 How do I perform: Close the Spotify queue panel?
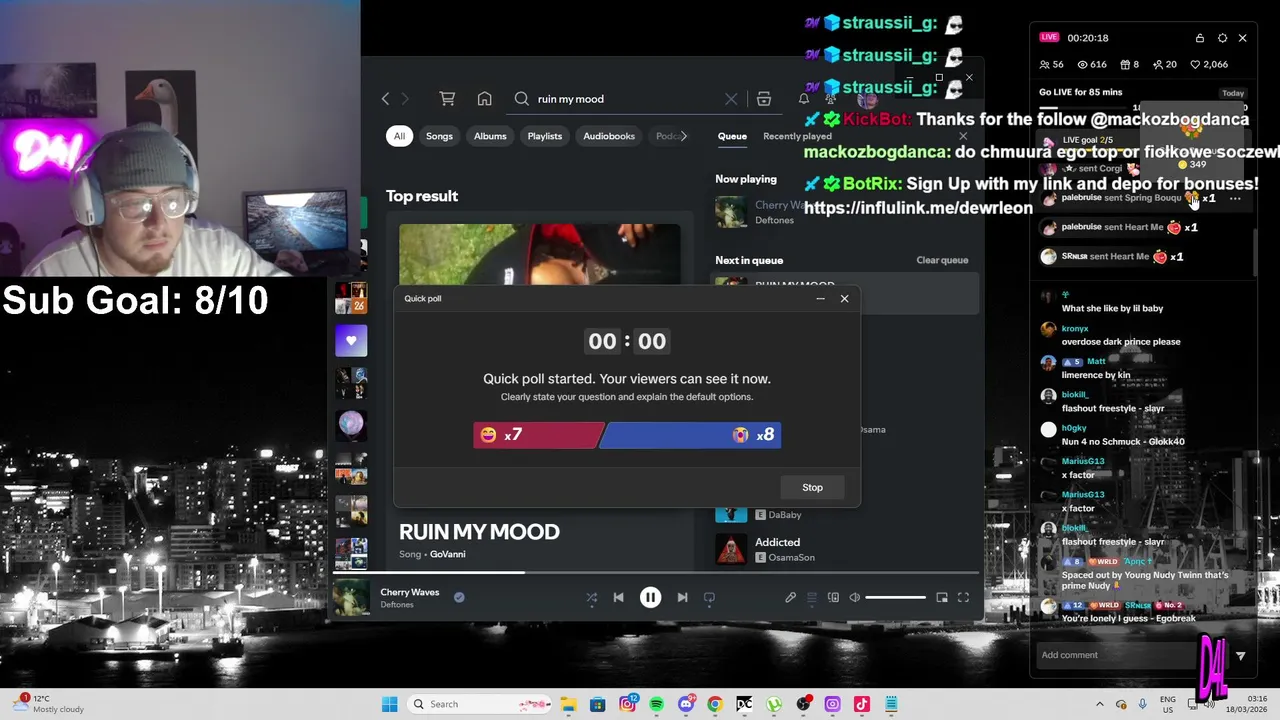point(963,136)
